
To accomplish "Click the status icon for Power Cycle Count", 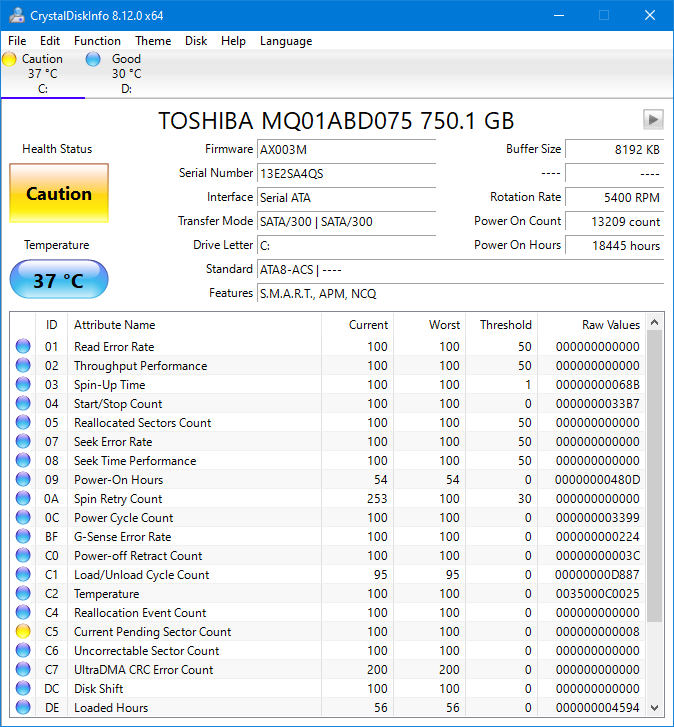I will coord(23,517).
